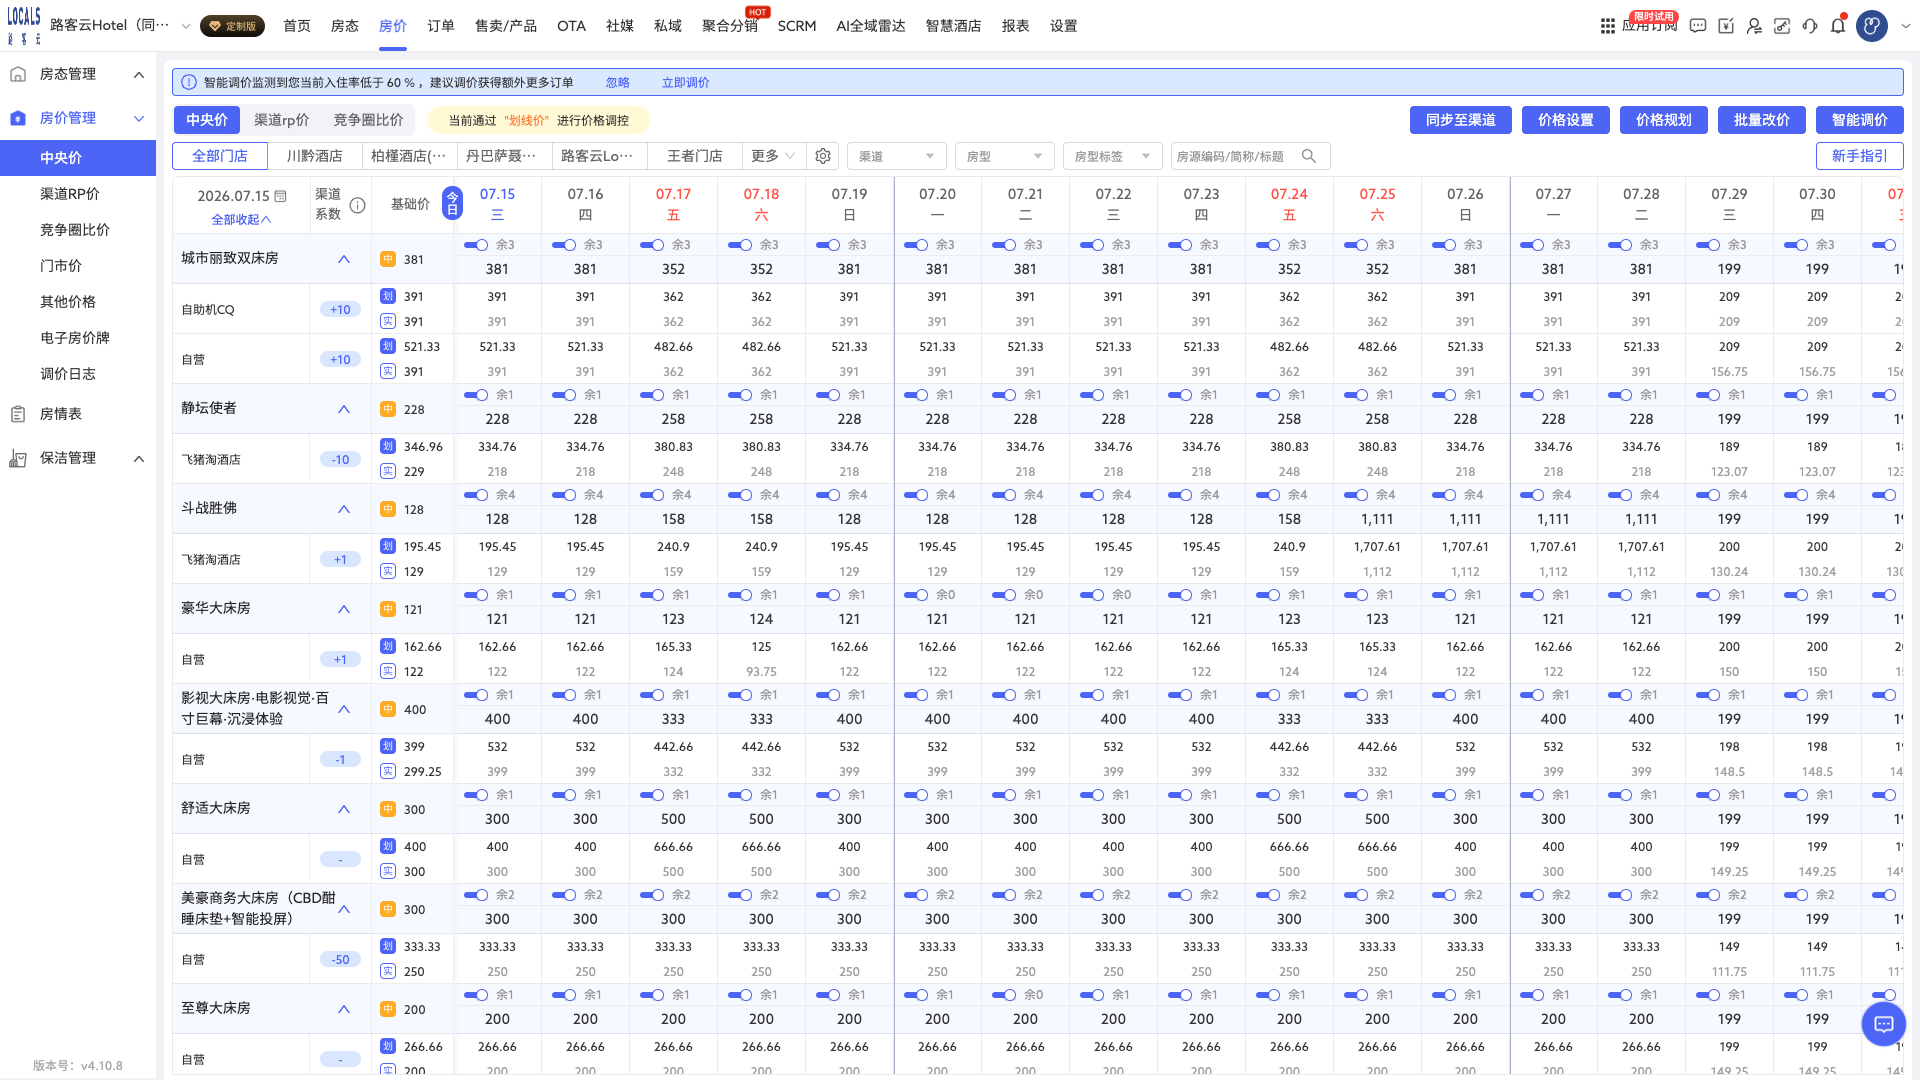
Task: Click the key scan icon in header
Action: [1782, 26]
